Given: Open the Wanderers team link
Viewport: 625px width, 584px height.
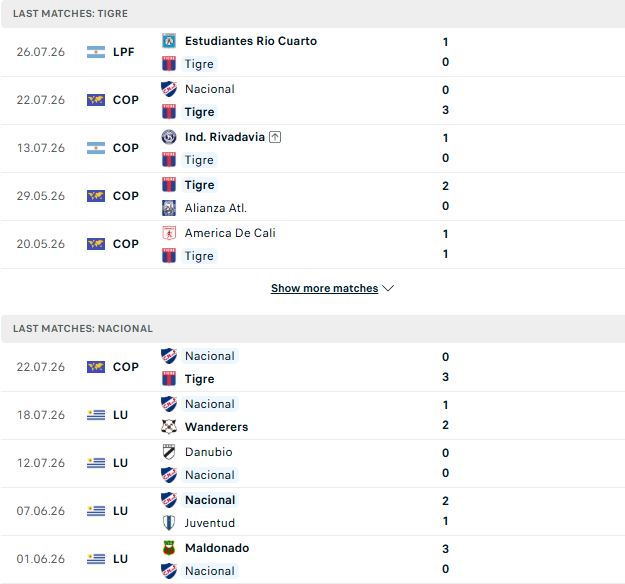Looking at the screenshot, I should pyautogui.click(x=216, y=427).
